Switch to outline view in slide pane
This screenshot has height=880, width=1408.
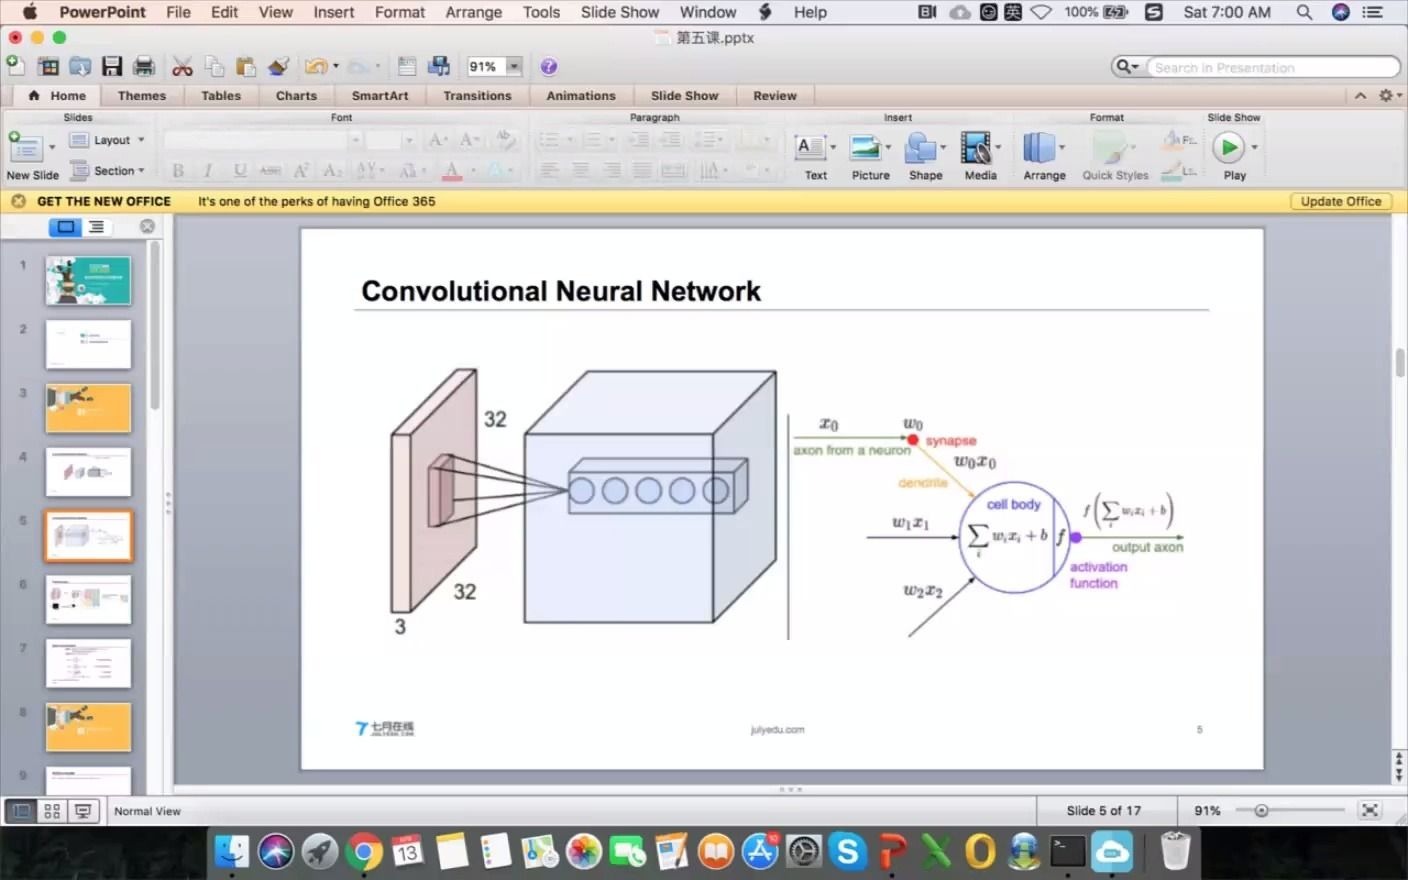[x=96, y=227]
